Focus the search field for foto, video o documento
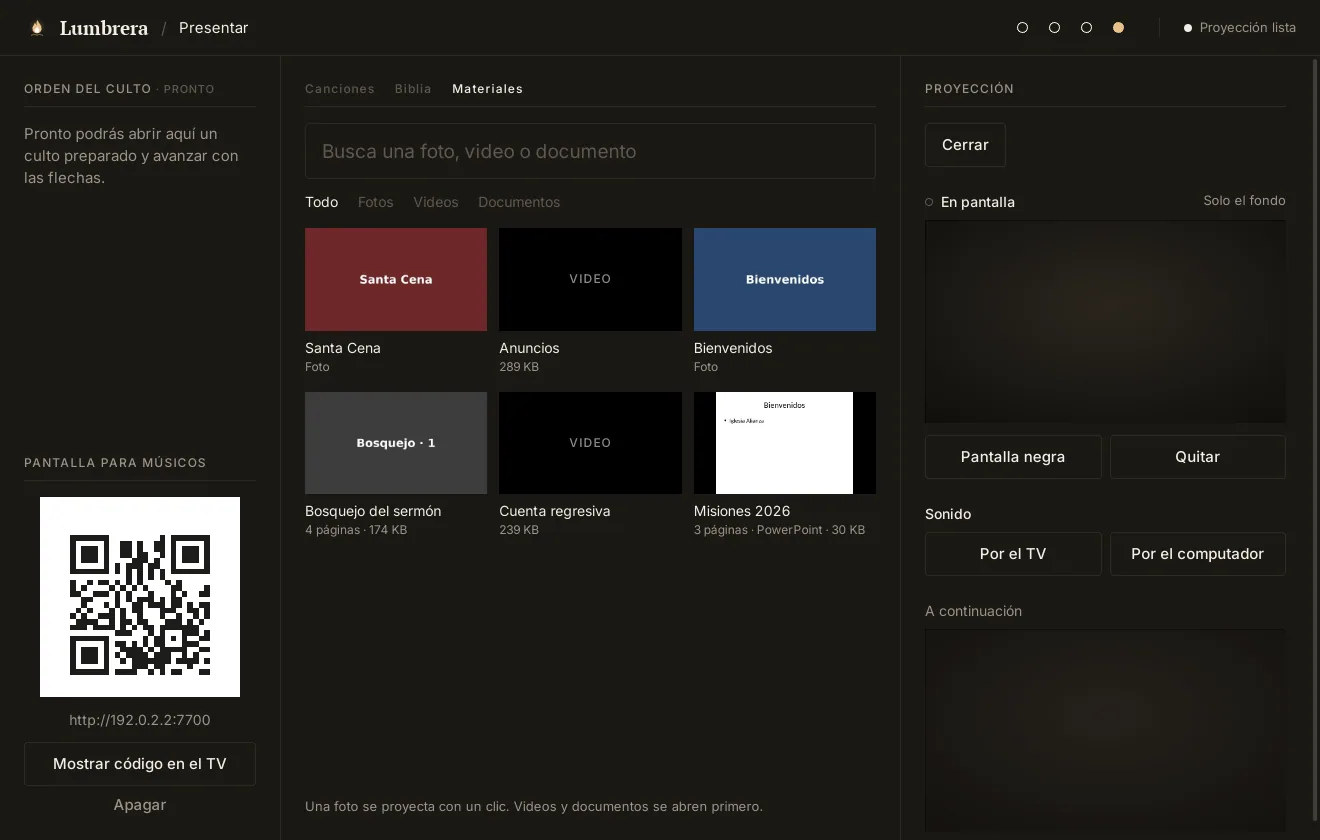The height and width of the screenshot is (840, 1320). coord(590,151)
